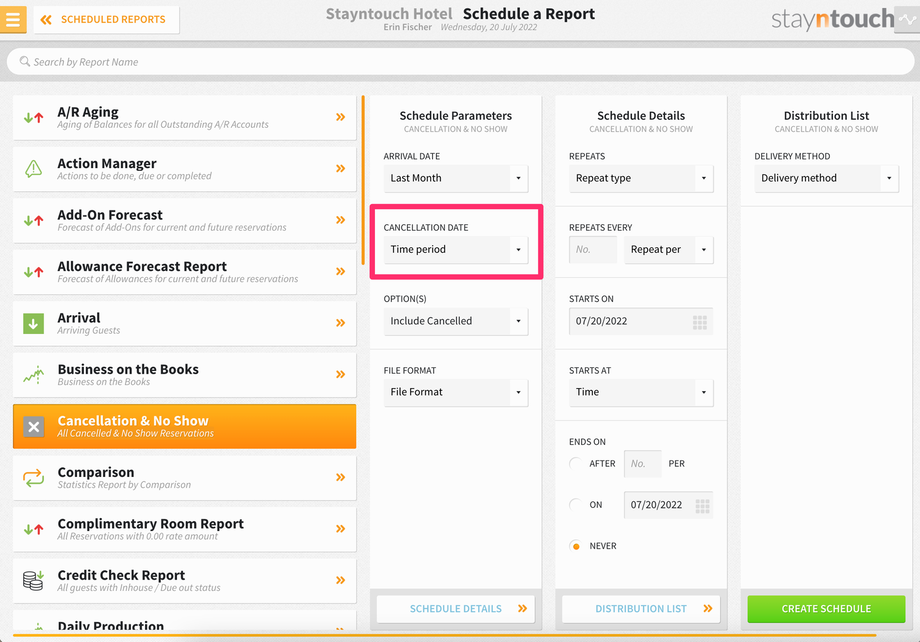Open the Include Cancelled options dropdown
The image size is (920, 642).
coord(456,321)
